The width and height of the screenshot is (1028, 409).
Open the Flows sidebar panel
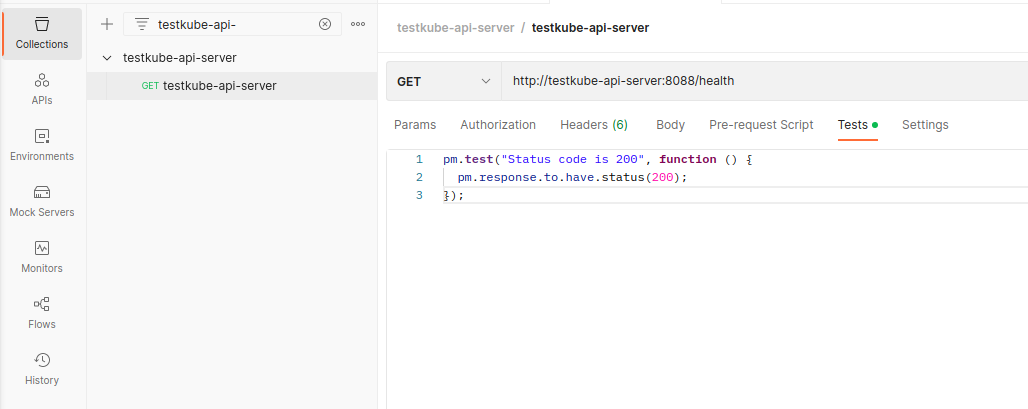(42, 313)
